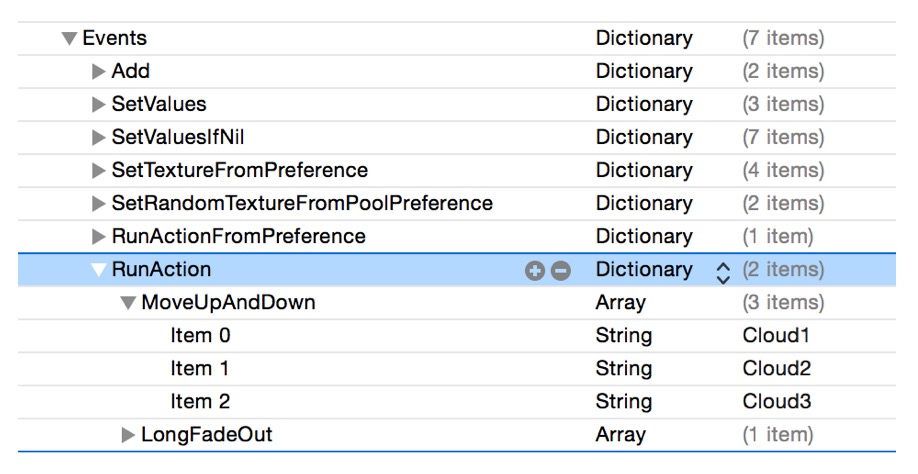918x474 pixels.
Task: Click the plus icon on RunAction row
Action: (x=535, y=270)
